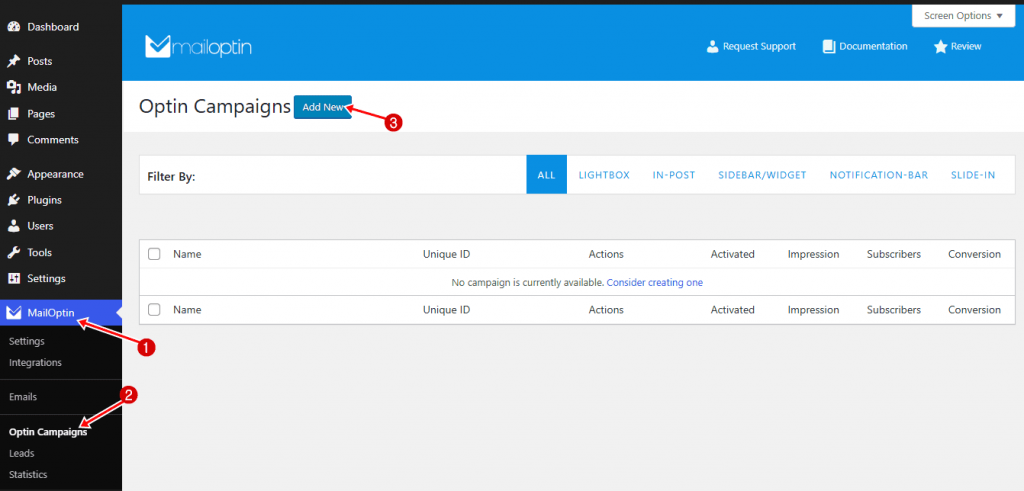Click the Review star icon

click(940, 47)
